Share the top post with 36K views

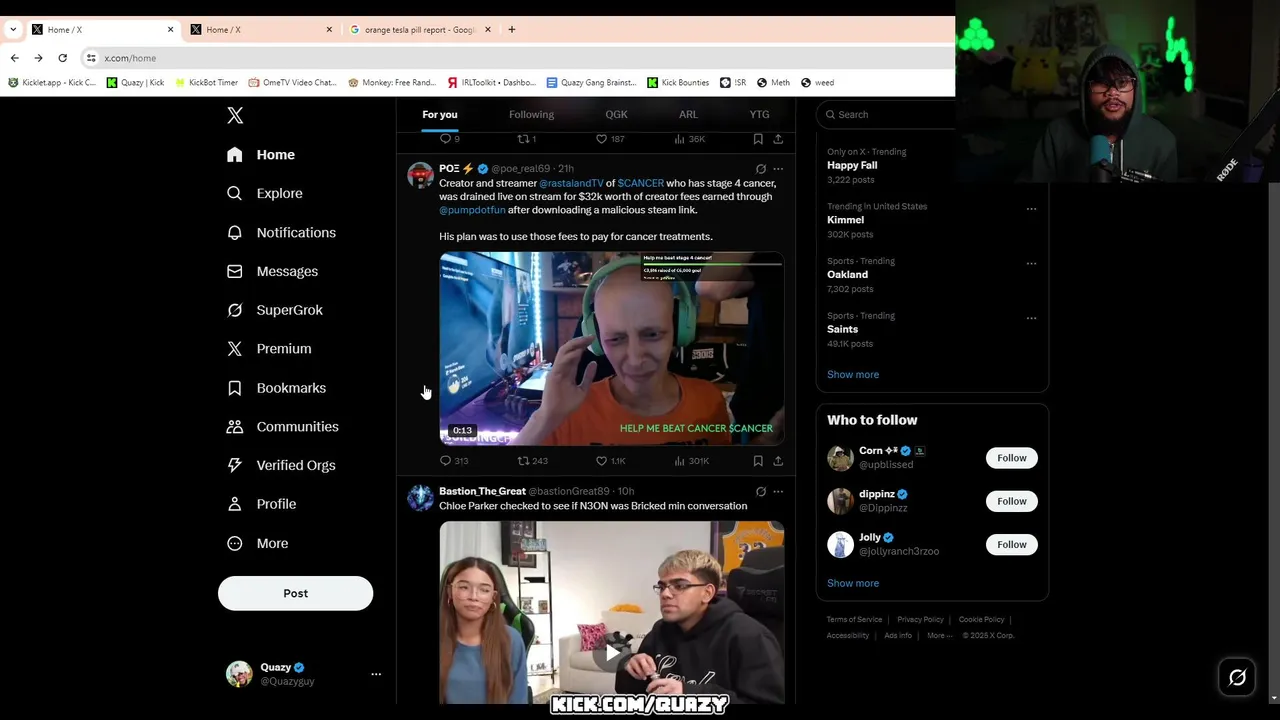pos(778,139)
